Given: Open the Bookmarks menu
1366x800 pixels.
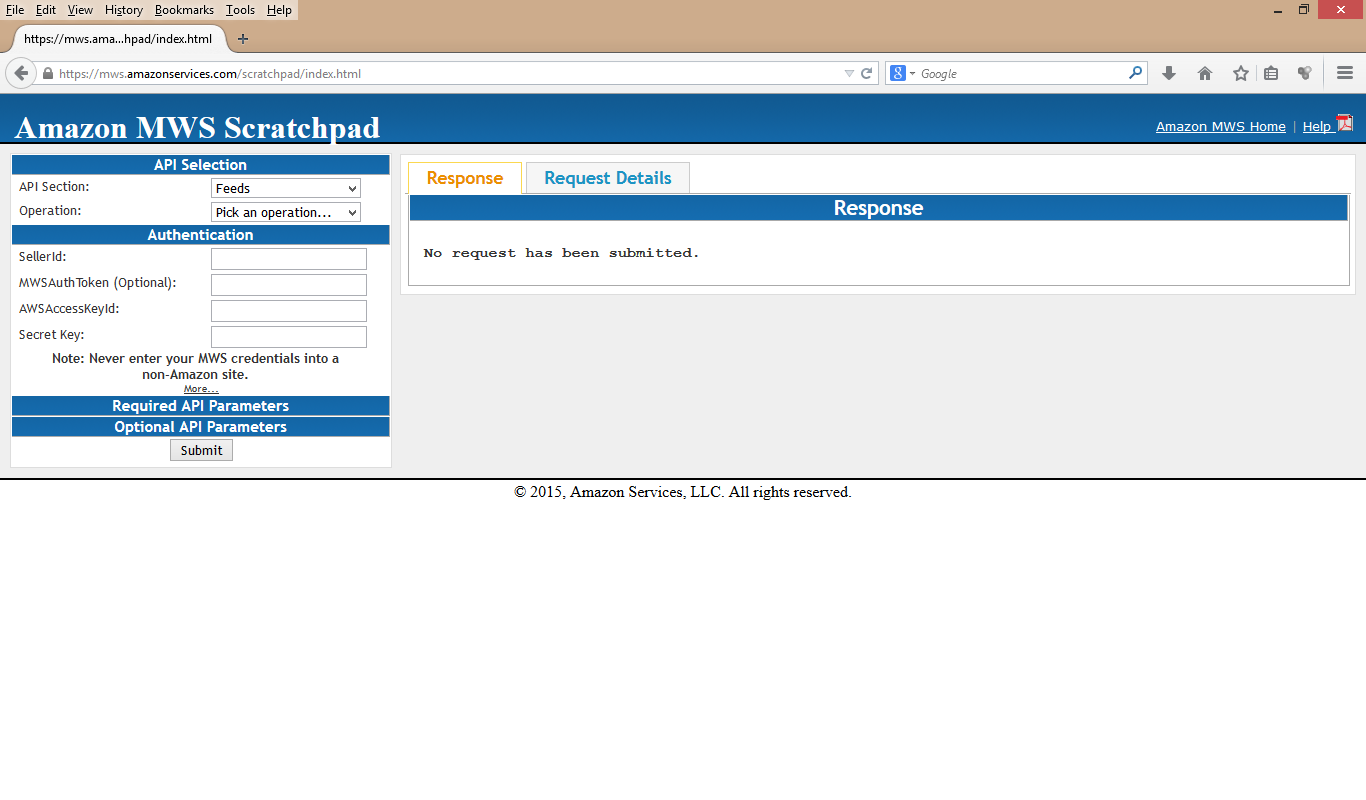Looking at the screenshot, I should point(184,10).
